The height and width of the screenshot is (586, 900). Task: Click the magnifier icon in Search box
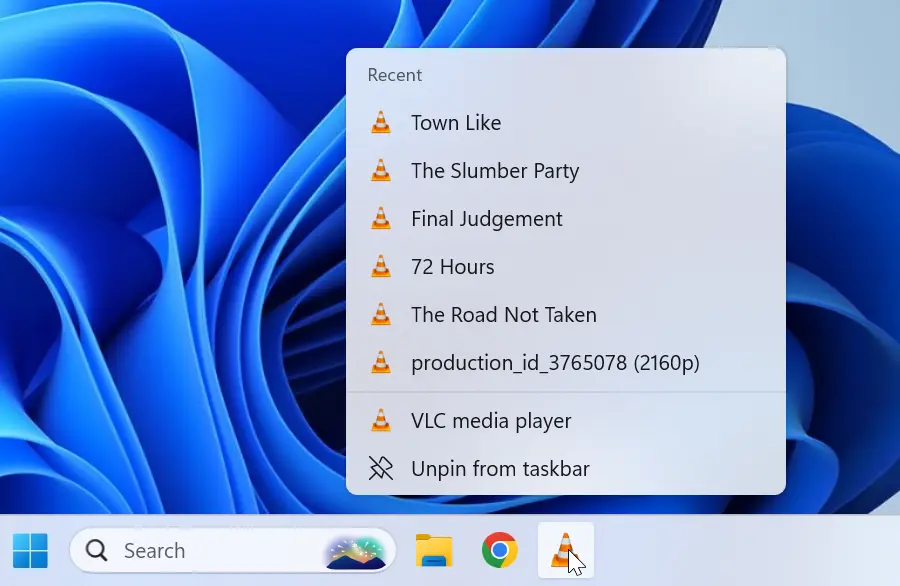(96, 550)
